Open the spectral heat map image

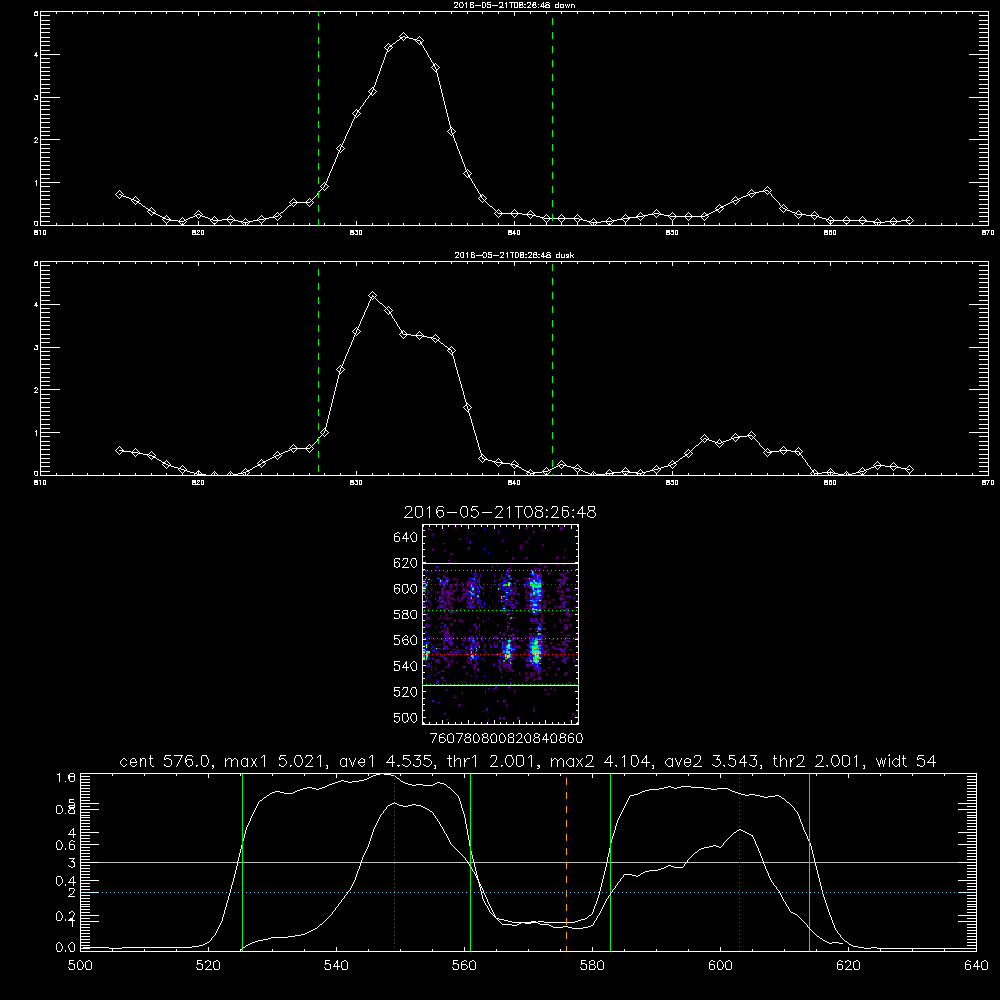pos(501,624)
